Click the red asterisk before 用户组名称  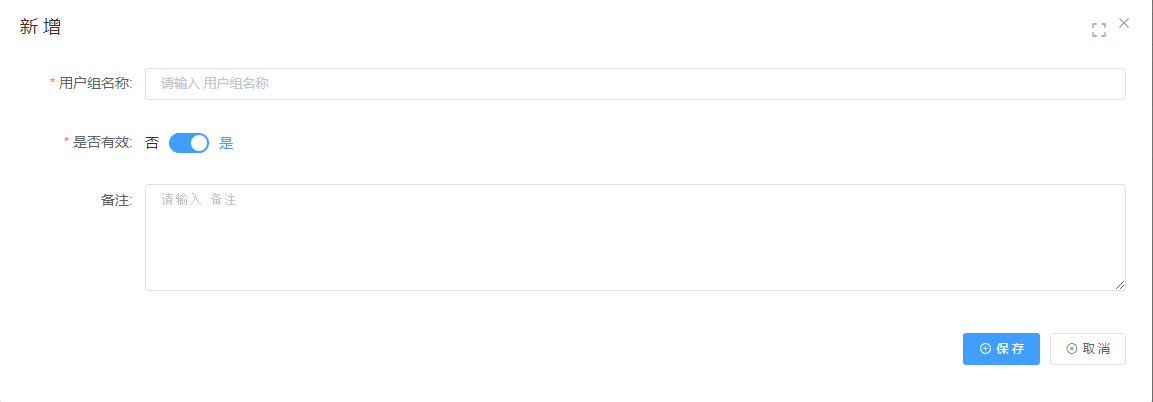[52, 82]
